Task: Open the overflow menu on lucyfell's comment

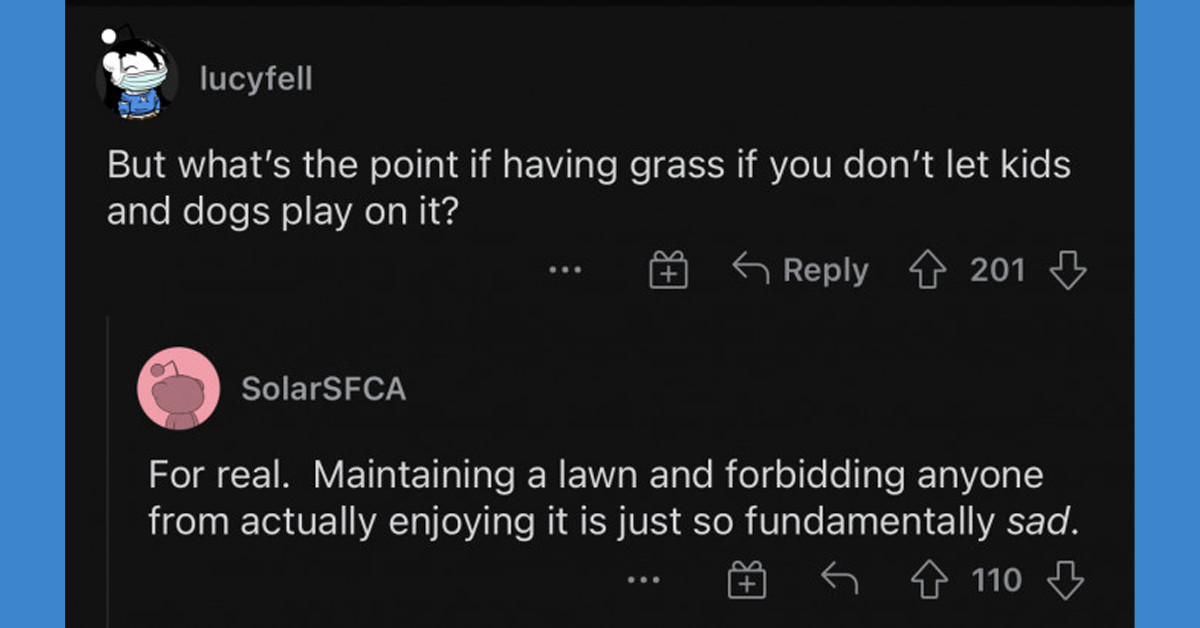Action: [x=566, y=270]
